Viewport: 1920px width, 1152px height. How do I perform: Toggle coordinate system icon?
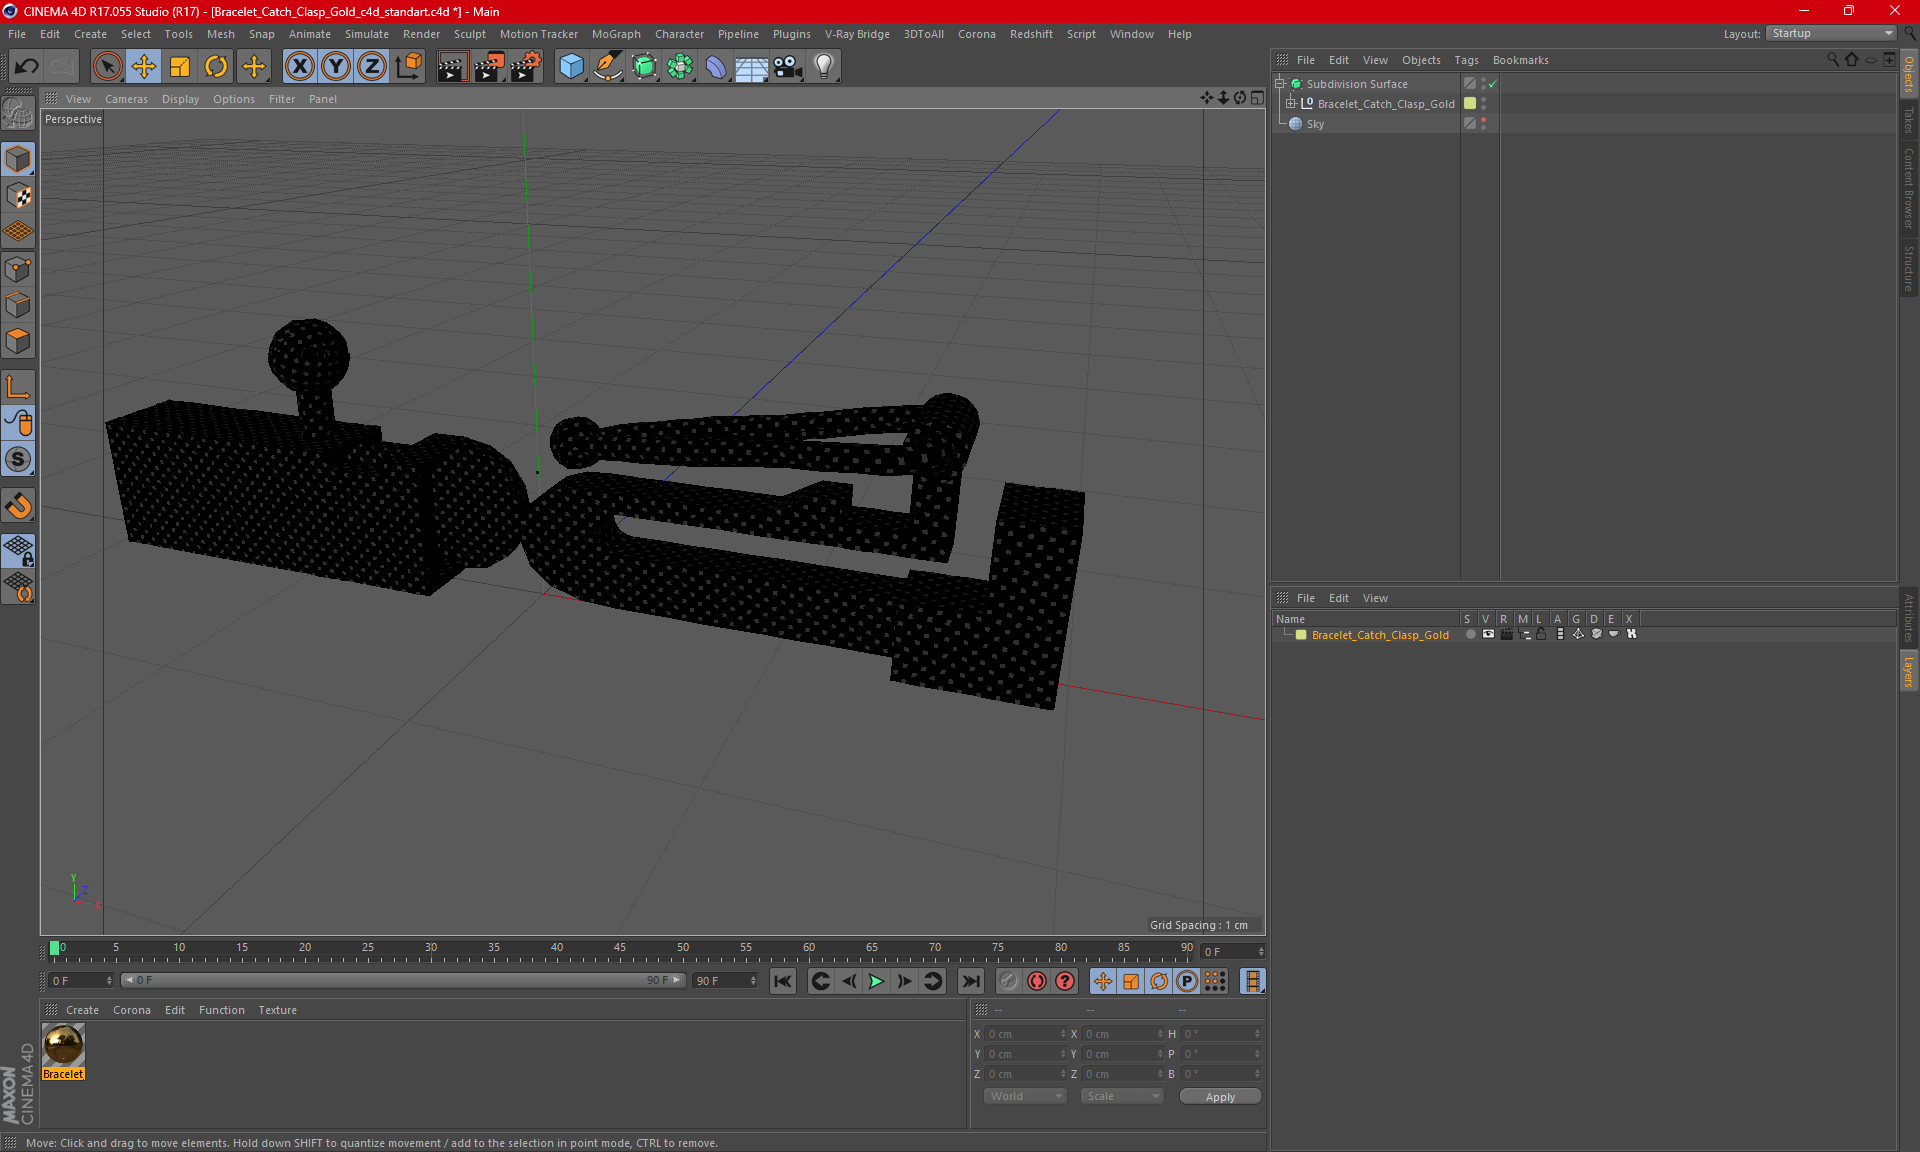(x=409, y=67)
